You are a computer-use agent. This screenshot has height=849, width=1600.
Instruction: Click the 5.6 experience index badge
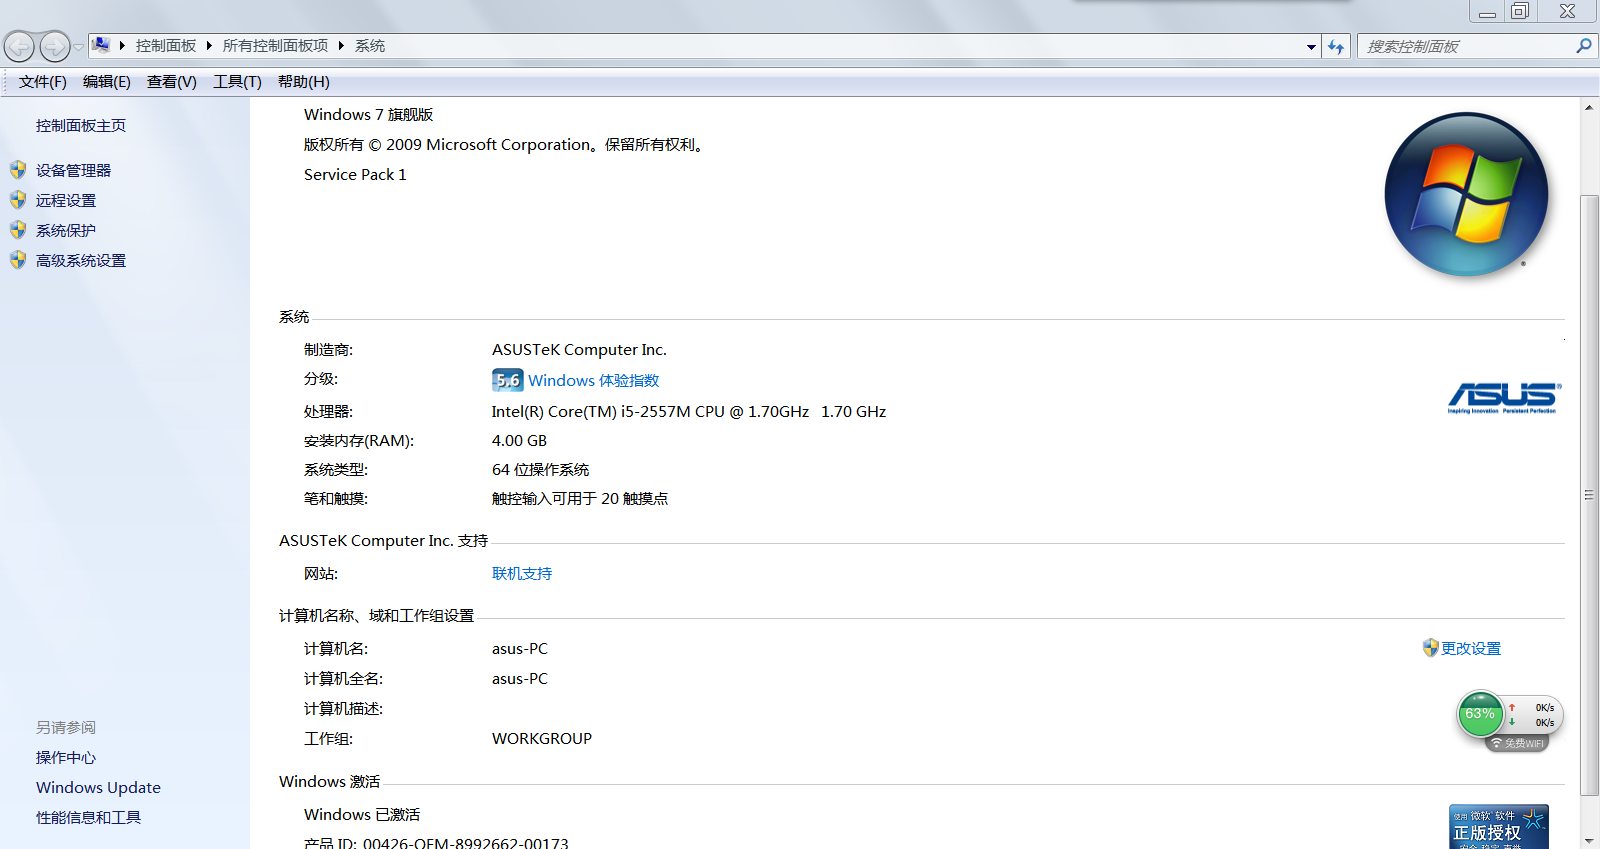click(508, 380)
